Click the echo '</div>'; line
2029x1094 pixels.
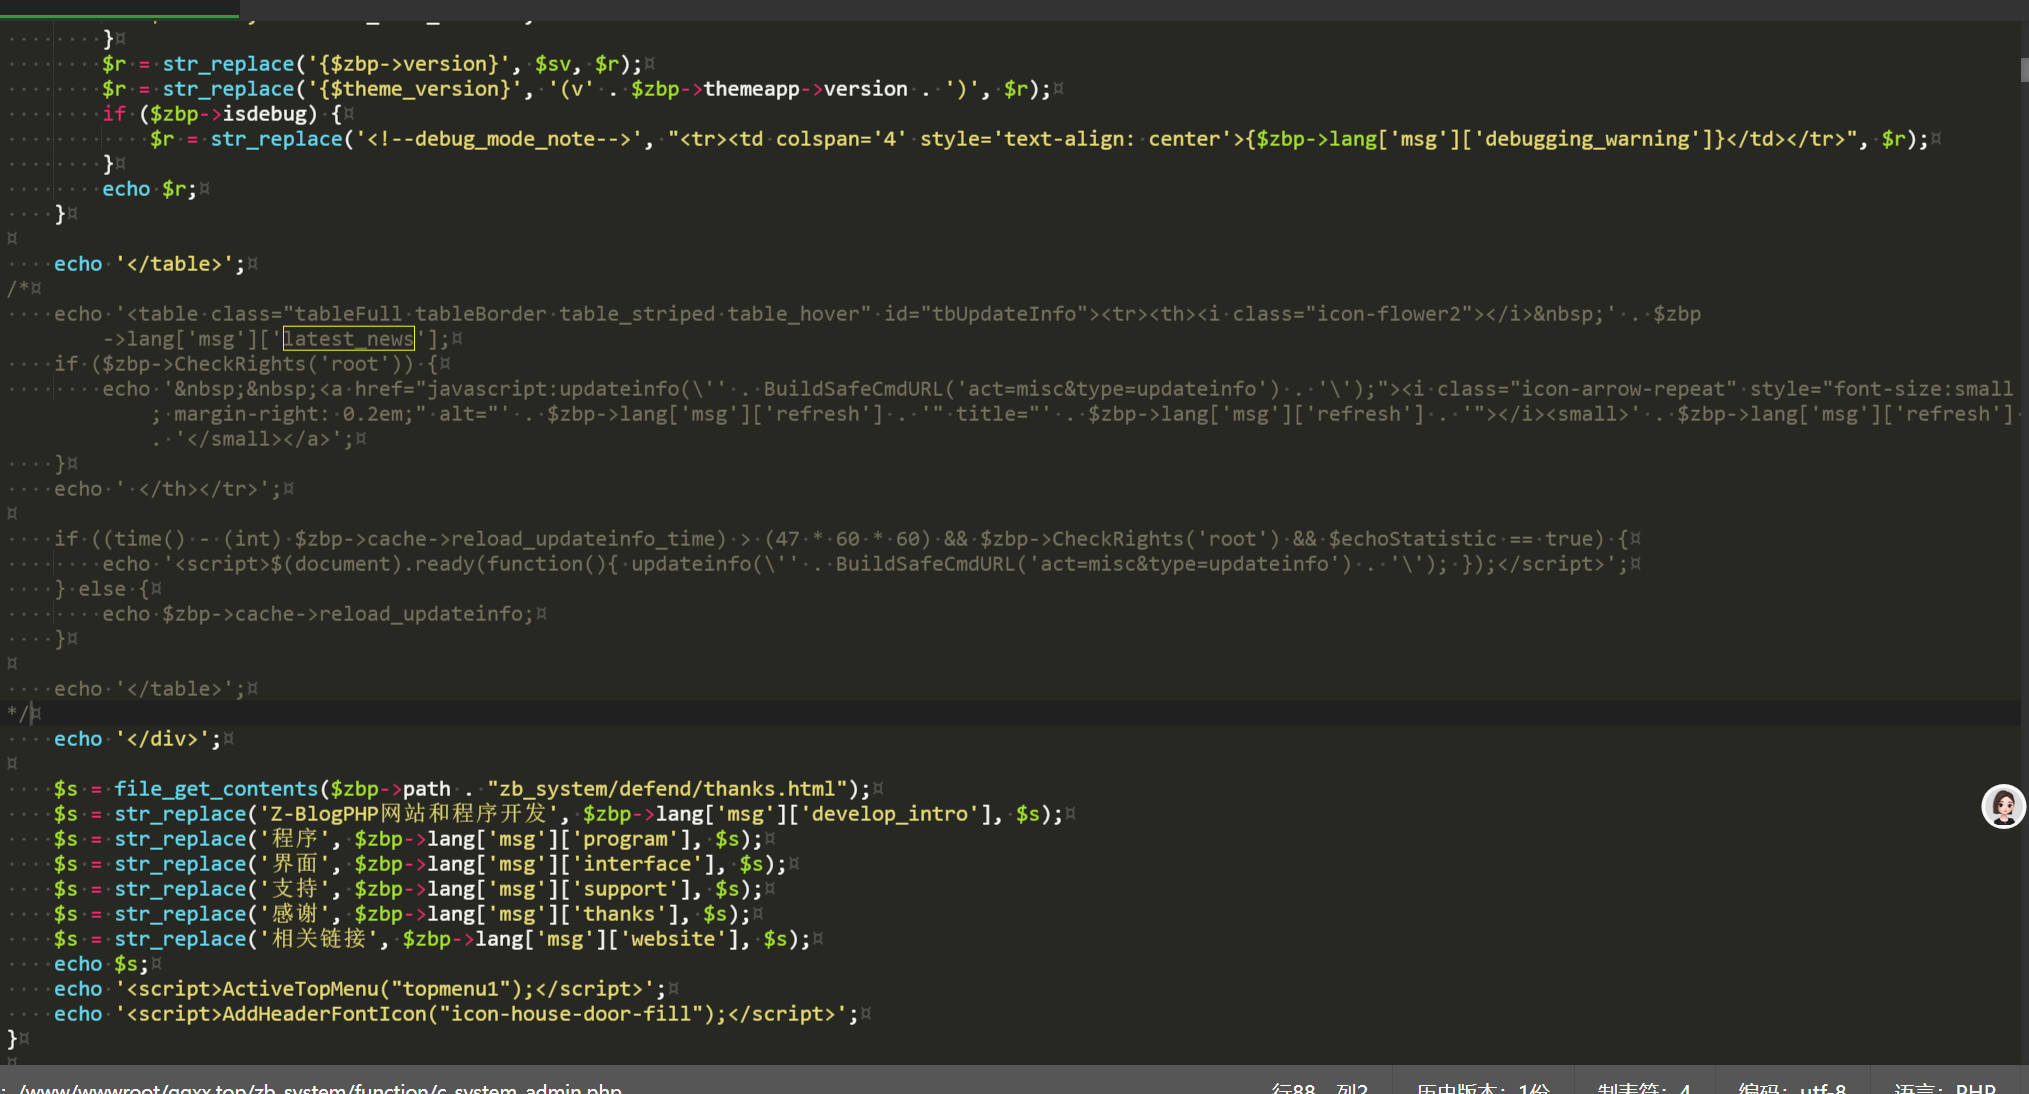pyautogui.click(x=137, y=739)
